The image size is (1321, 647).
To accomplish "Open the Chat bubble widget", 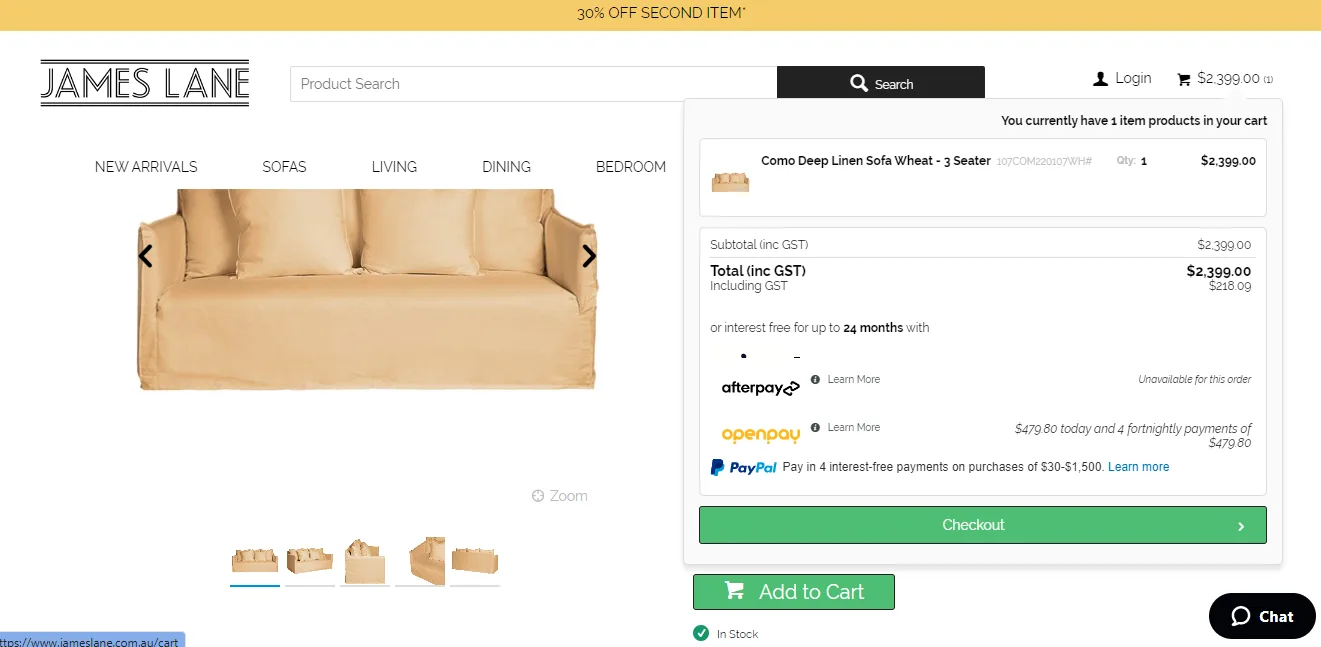I will pyautogui.click(x=1262, y=616).
